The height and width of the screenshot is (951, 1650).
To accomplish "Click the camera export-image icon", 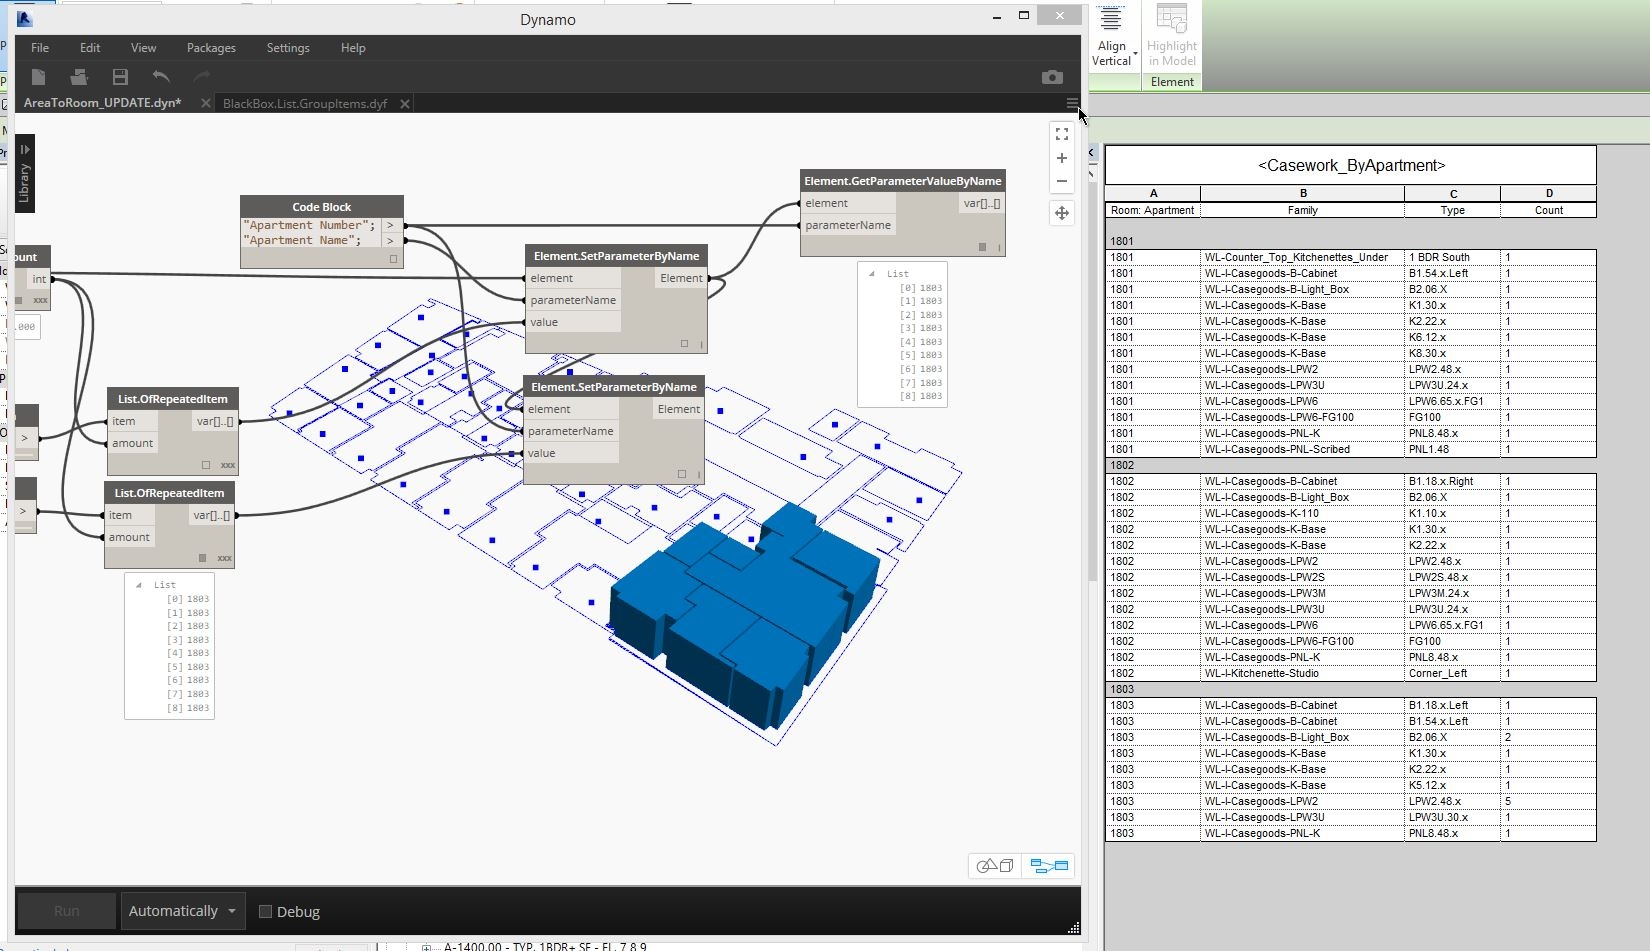I will tap(1052, 77).
